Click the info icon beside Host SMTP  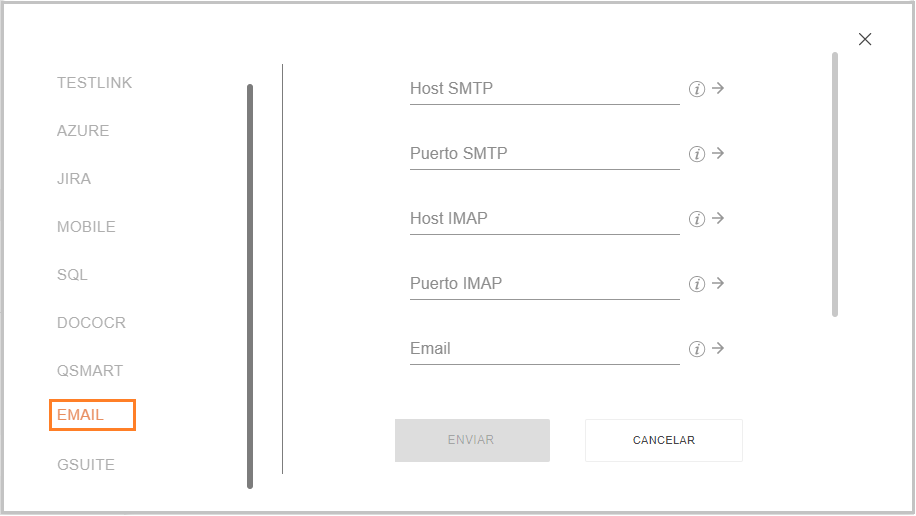tap(696, 89)
